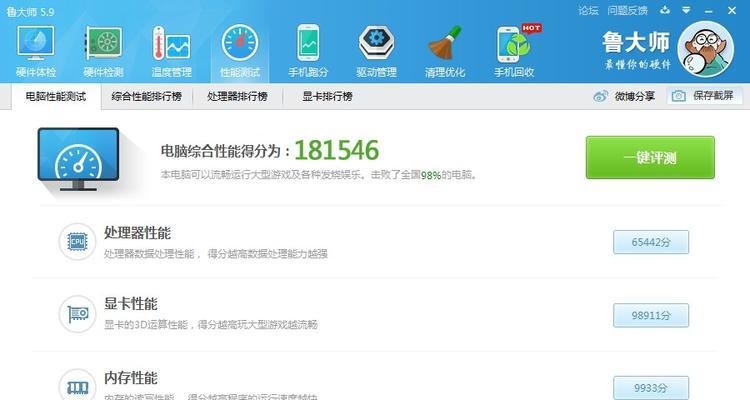Image resolution: width=750 pixels, height=400 pixels.
Task: Switch to 电脑性能测试 tab
Action: coord(55,97)
